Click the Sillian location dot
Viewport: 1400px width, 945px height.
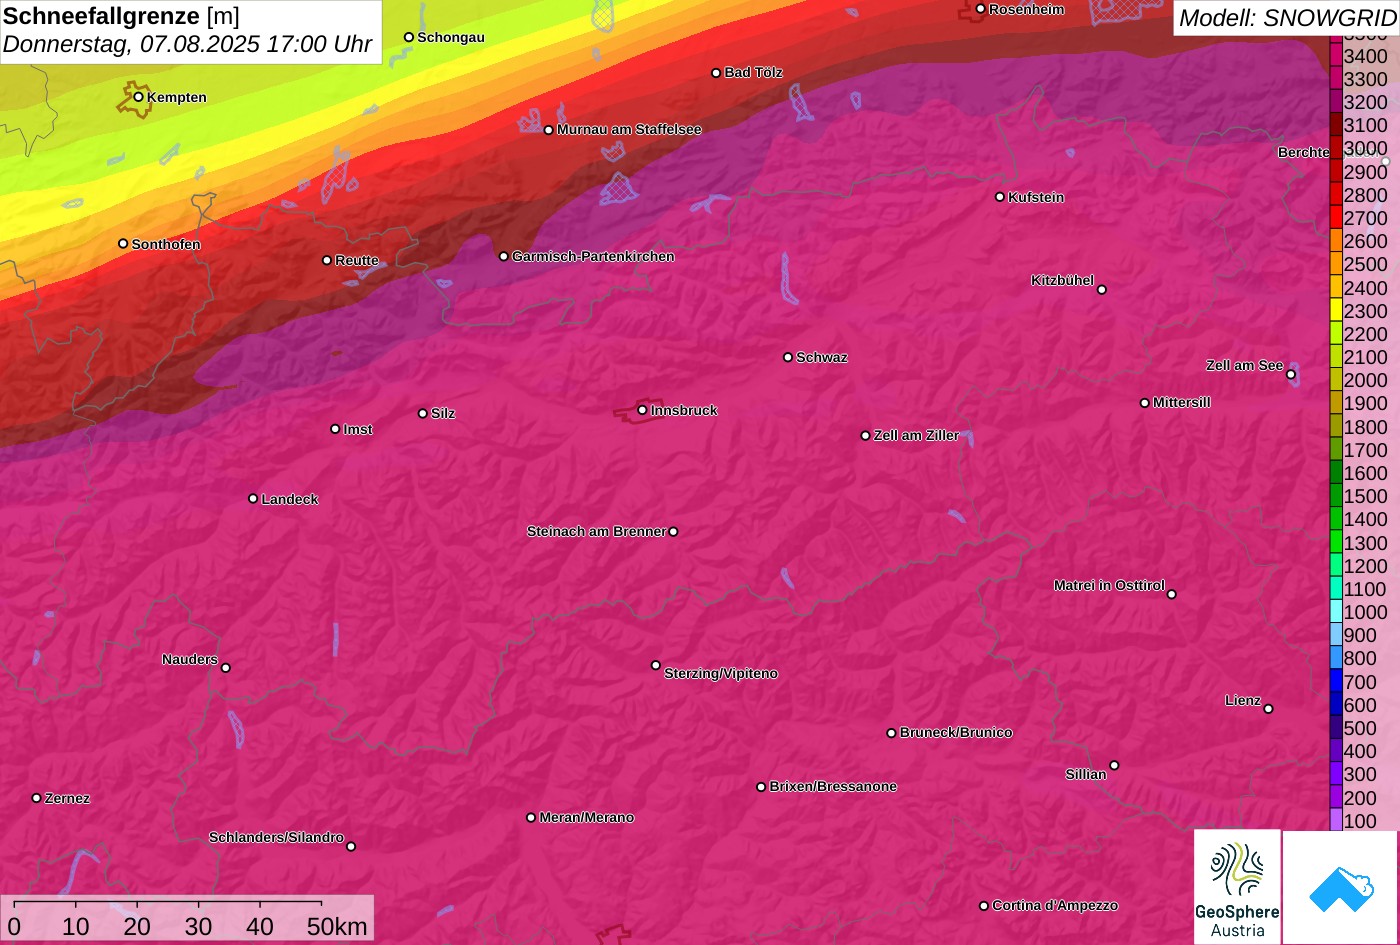pos(1114,766)
